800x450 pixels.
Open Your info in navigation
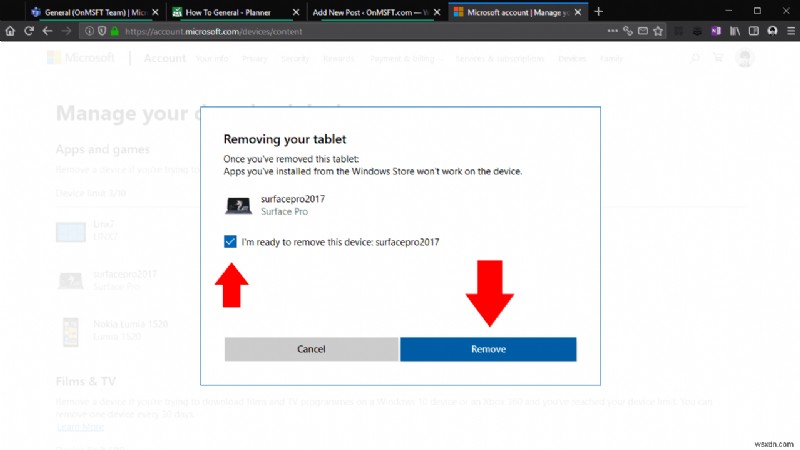(212, 59)
